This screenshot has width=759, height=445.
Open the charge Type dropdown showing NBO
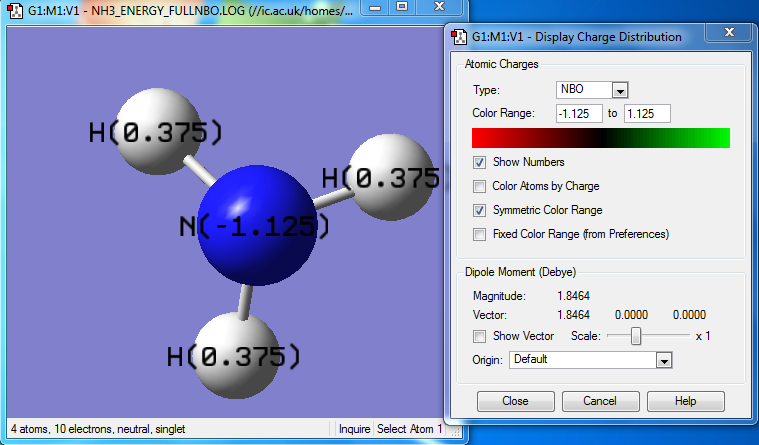pos(619,90)
